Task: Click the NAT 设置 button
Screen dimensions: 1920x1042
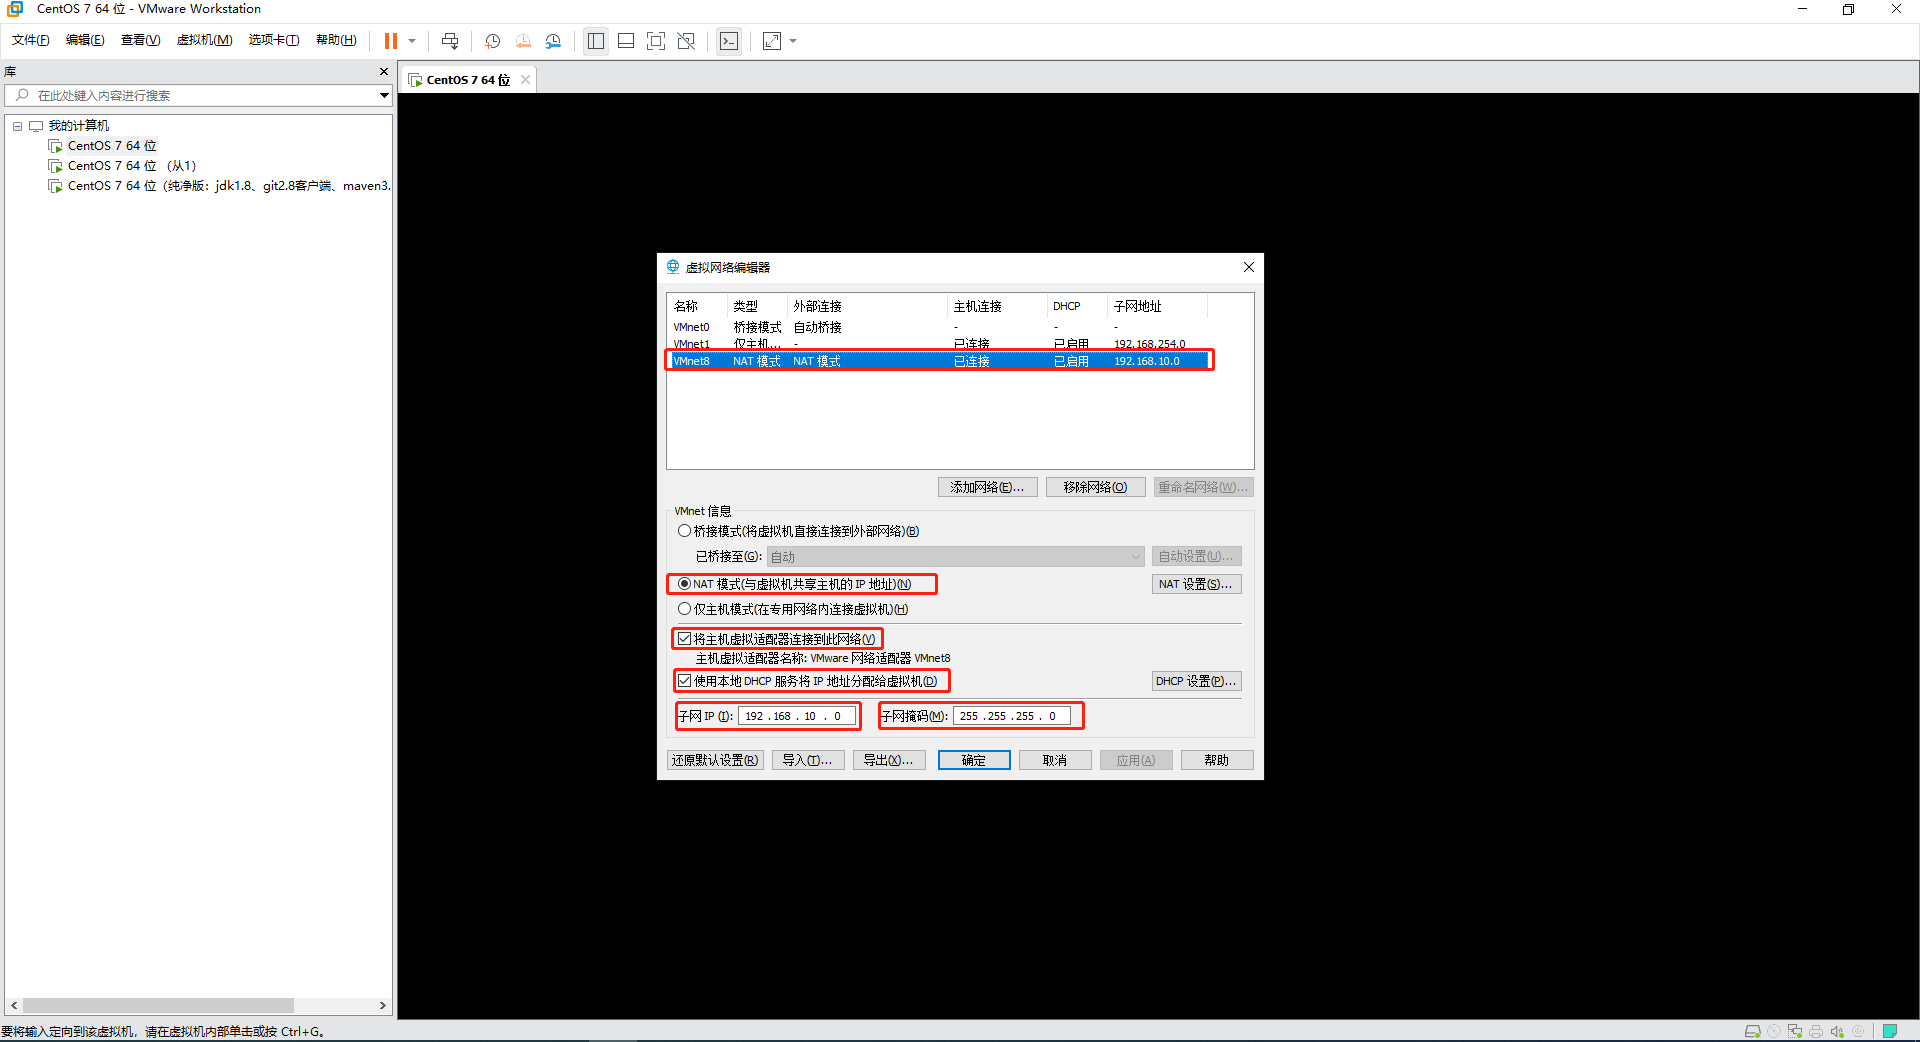Action: coord(1195,584)
